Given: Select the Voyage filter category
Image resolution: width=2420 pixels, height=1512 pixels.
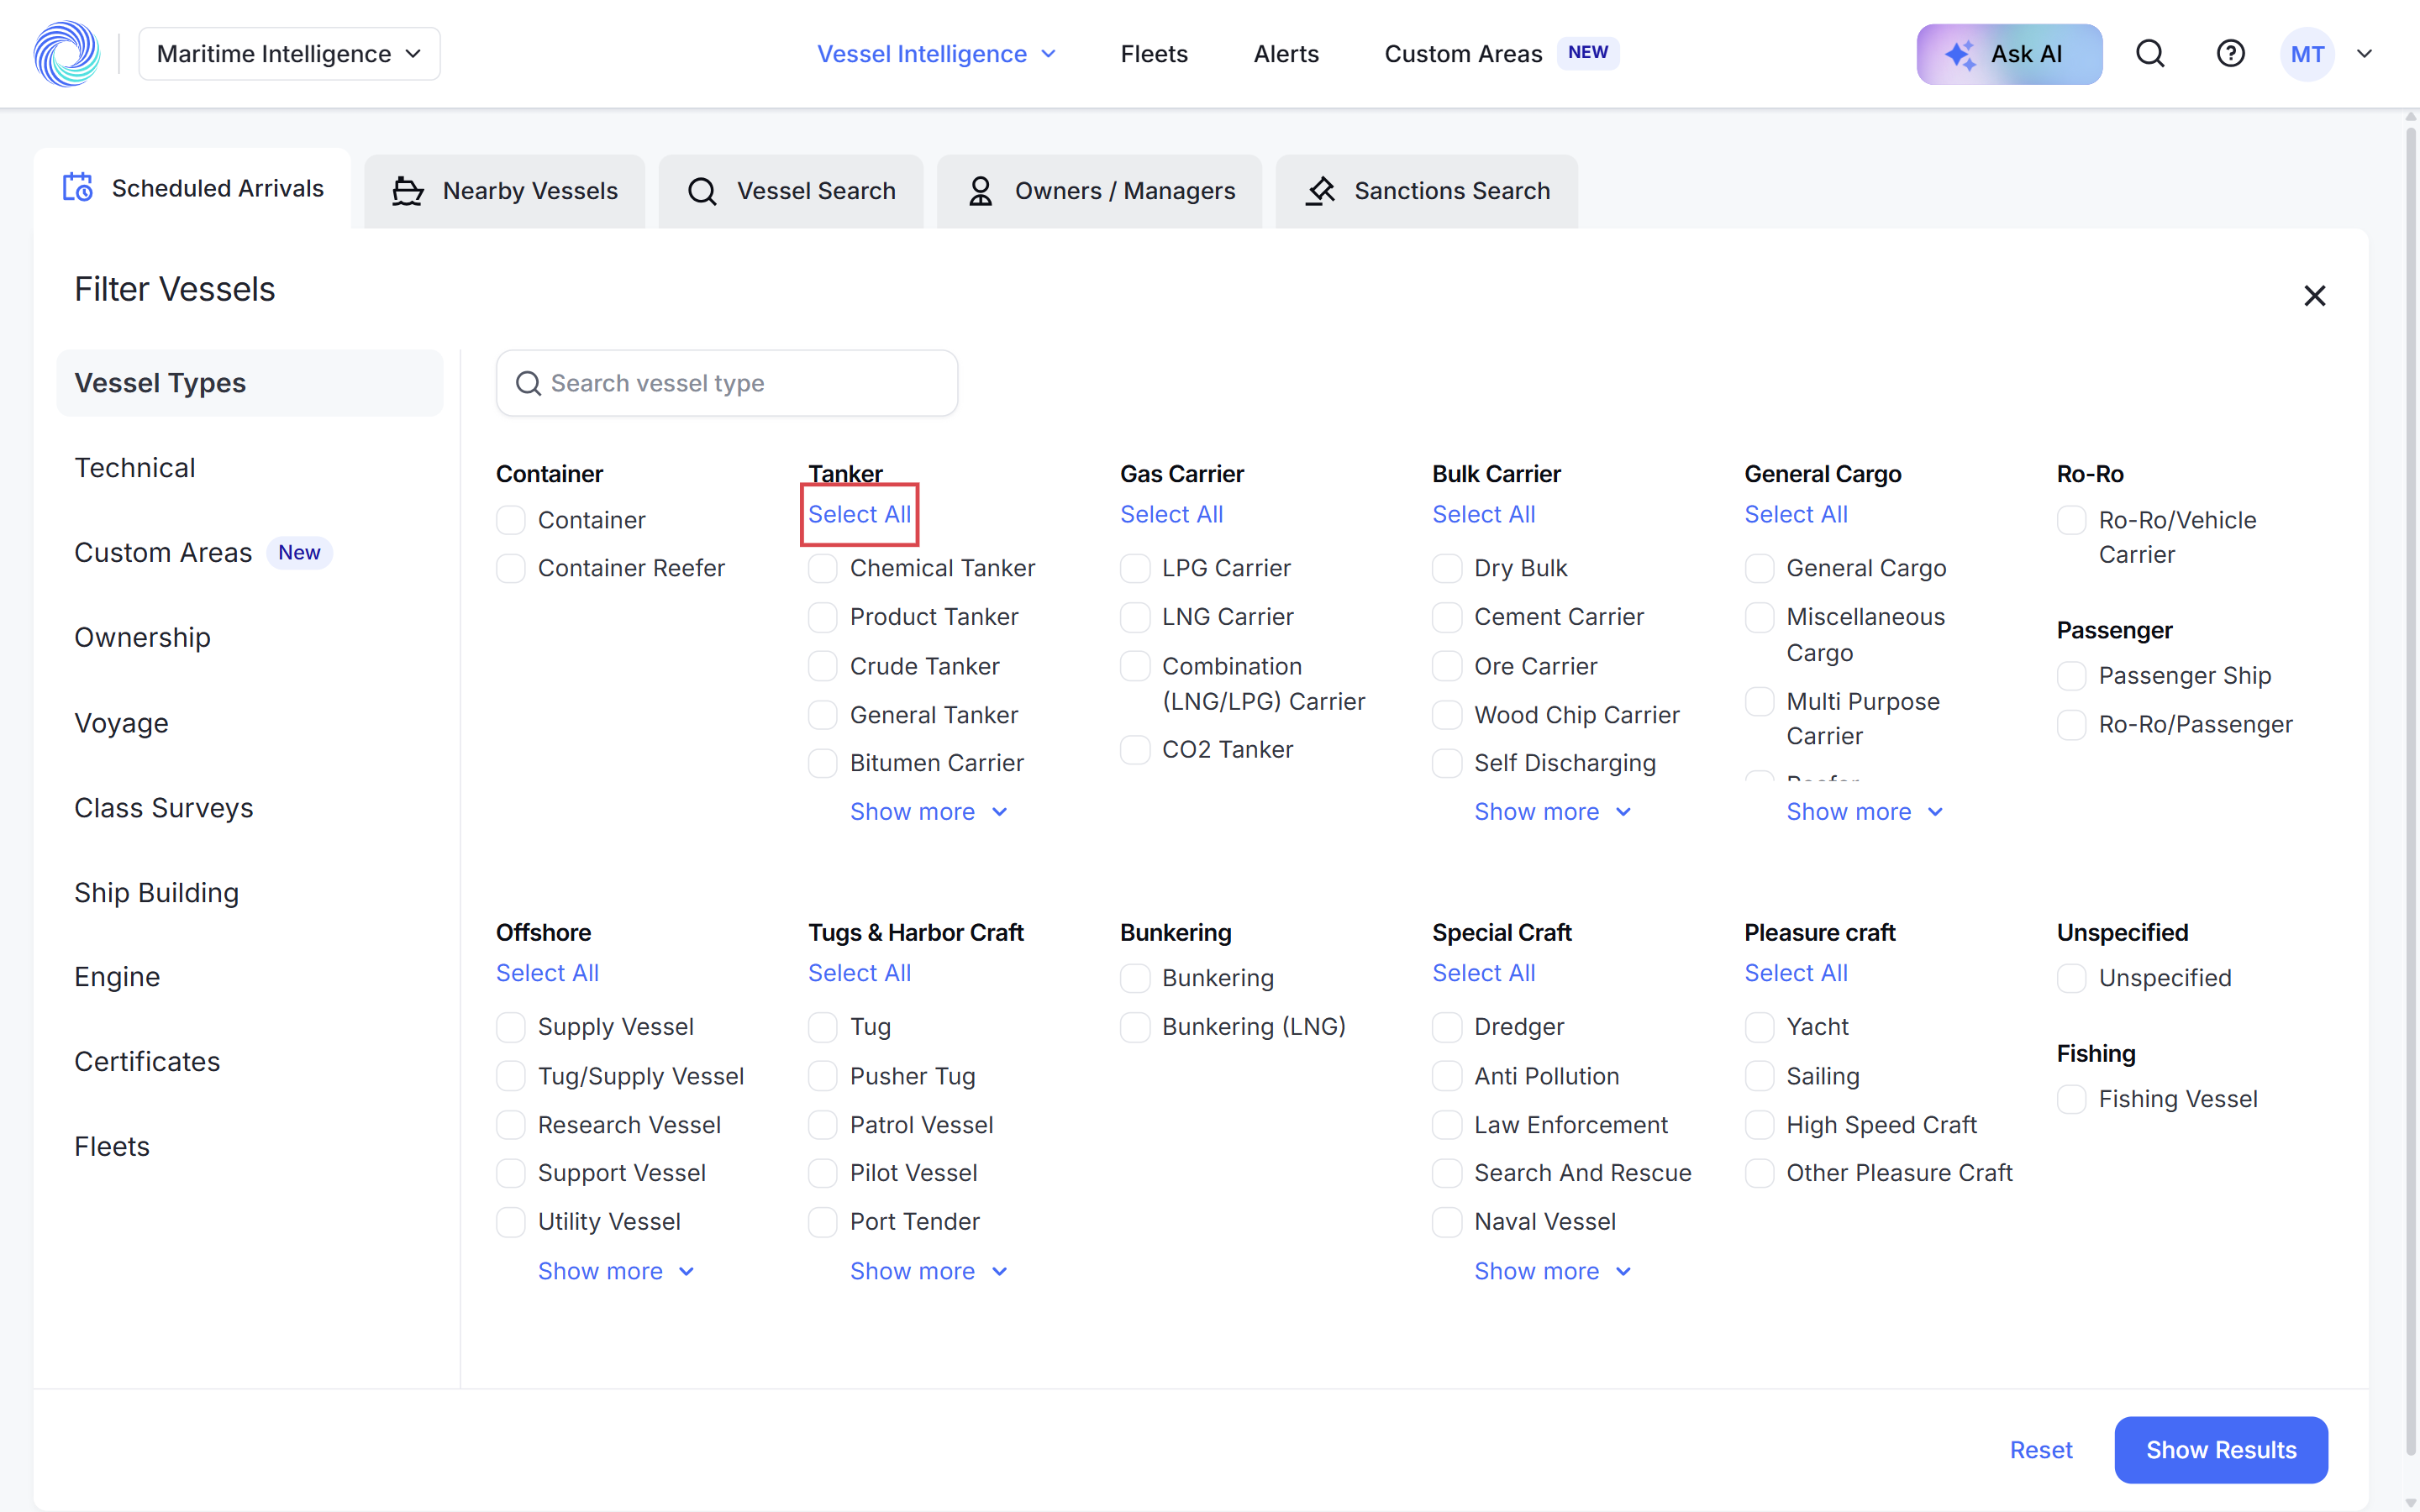Looking at the screenshot, I should coord(121,723).
